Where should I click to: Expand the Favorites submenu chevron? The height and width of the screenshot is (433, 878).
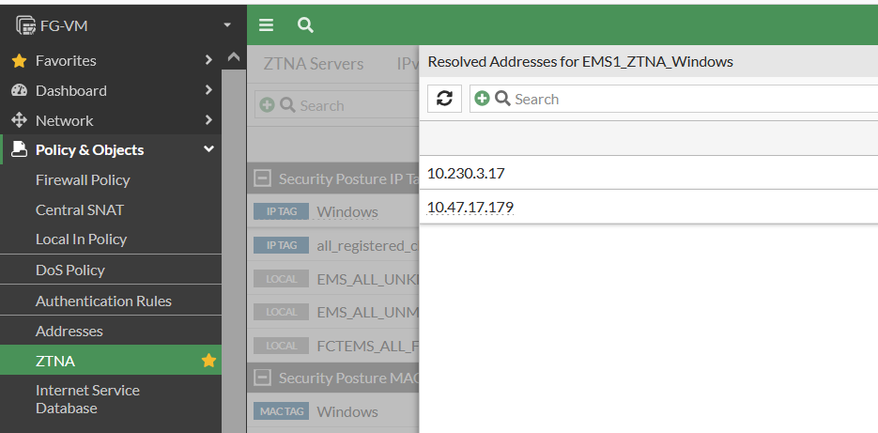(x=209, y=61)
